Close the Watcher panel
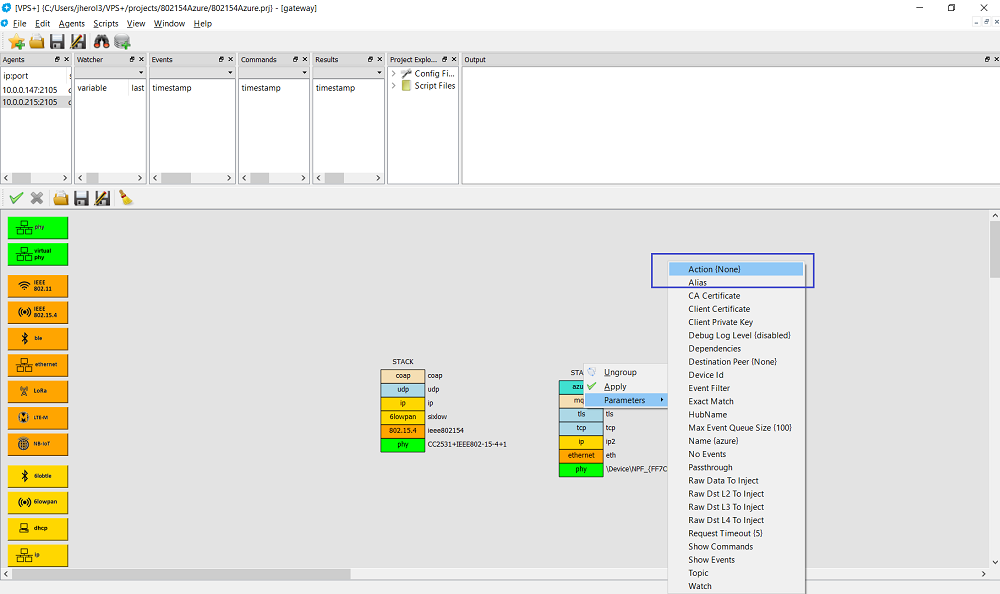 140,60
